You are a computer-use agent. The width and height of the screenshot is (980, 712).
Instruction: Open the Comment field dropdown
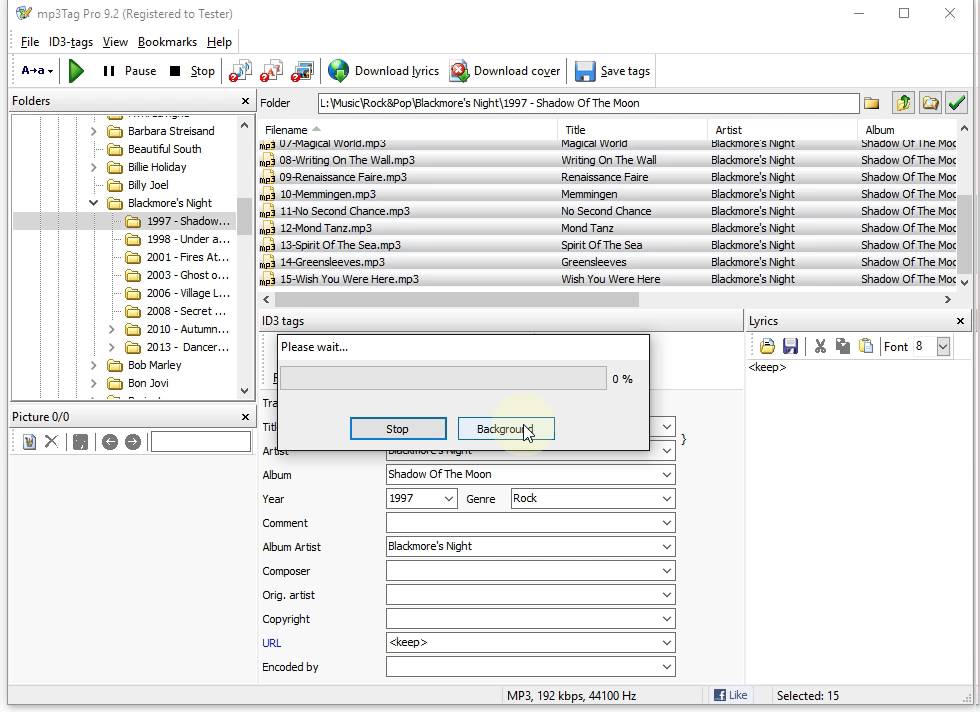click(x=667, y=523)
